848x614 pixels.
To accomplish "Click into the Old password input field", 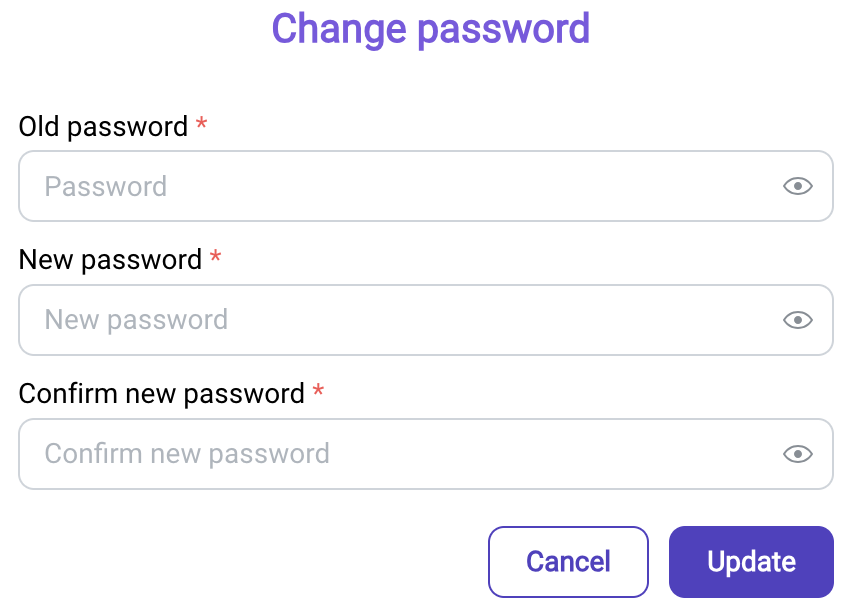I will pos(426,186).
